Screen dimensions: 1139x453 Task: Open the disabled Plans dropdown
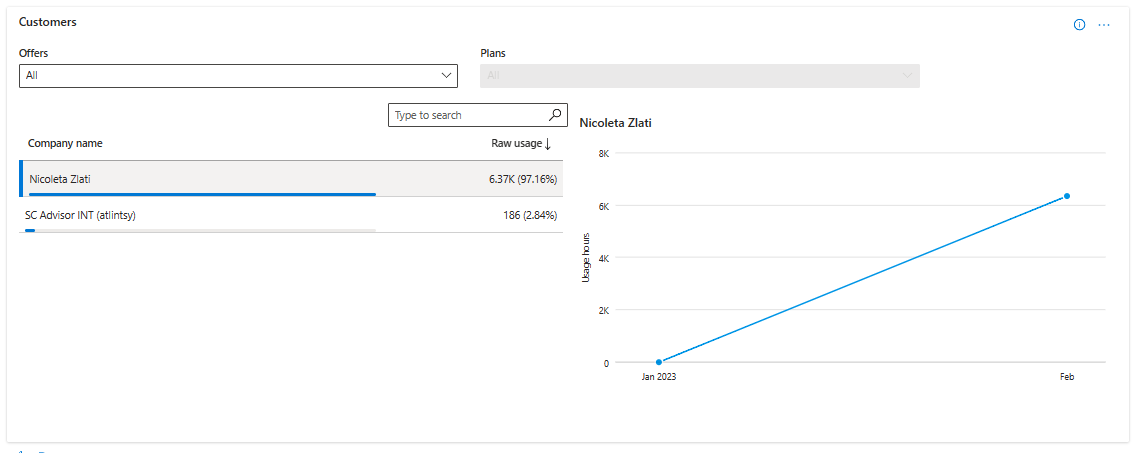pos(700,76)
